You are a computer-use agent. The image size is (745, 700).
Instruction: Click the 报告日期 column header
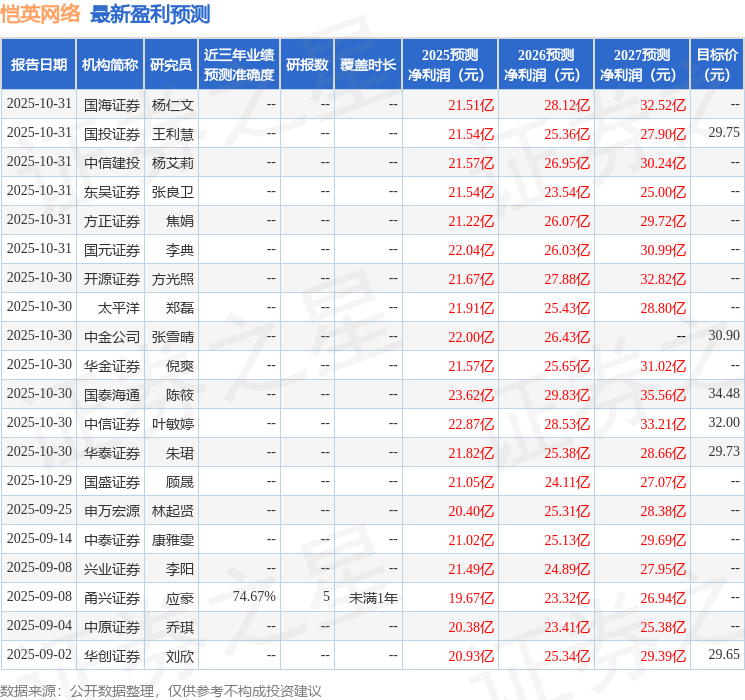(38, 65)
